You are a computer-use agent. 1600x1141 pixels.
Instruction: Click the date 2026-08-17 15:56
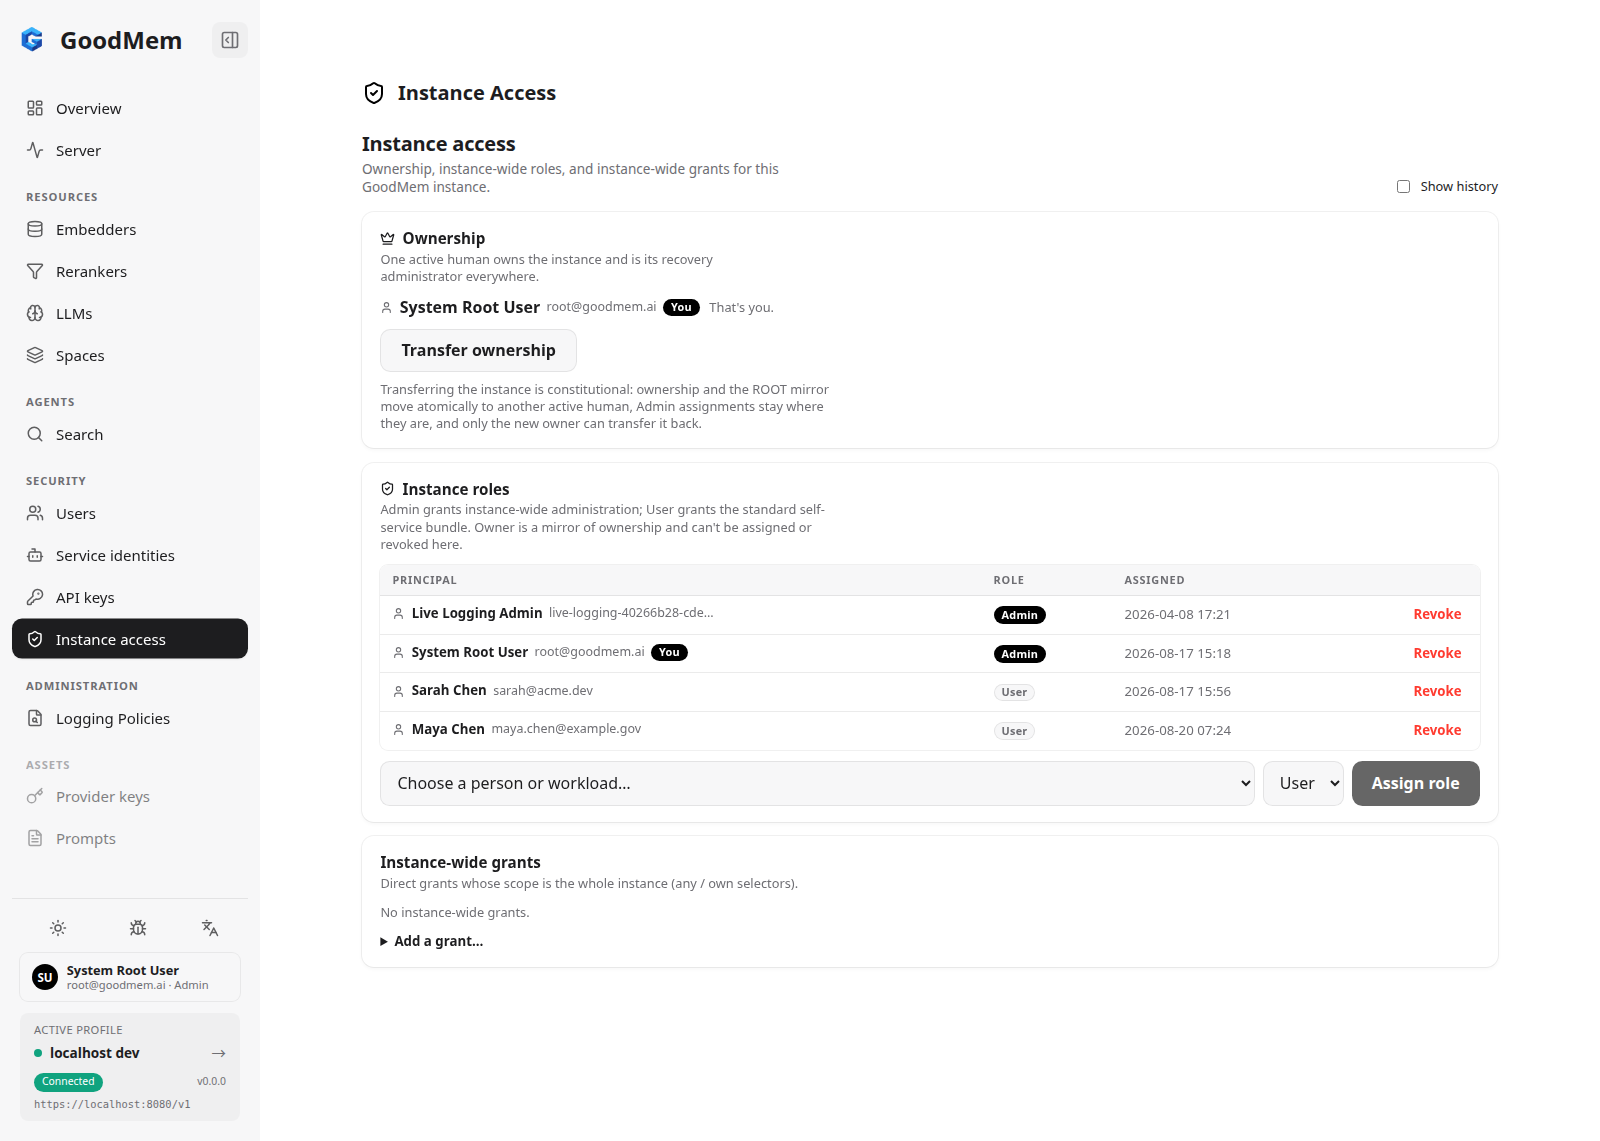pos(1177,692)
